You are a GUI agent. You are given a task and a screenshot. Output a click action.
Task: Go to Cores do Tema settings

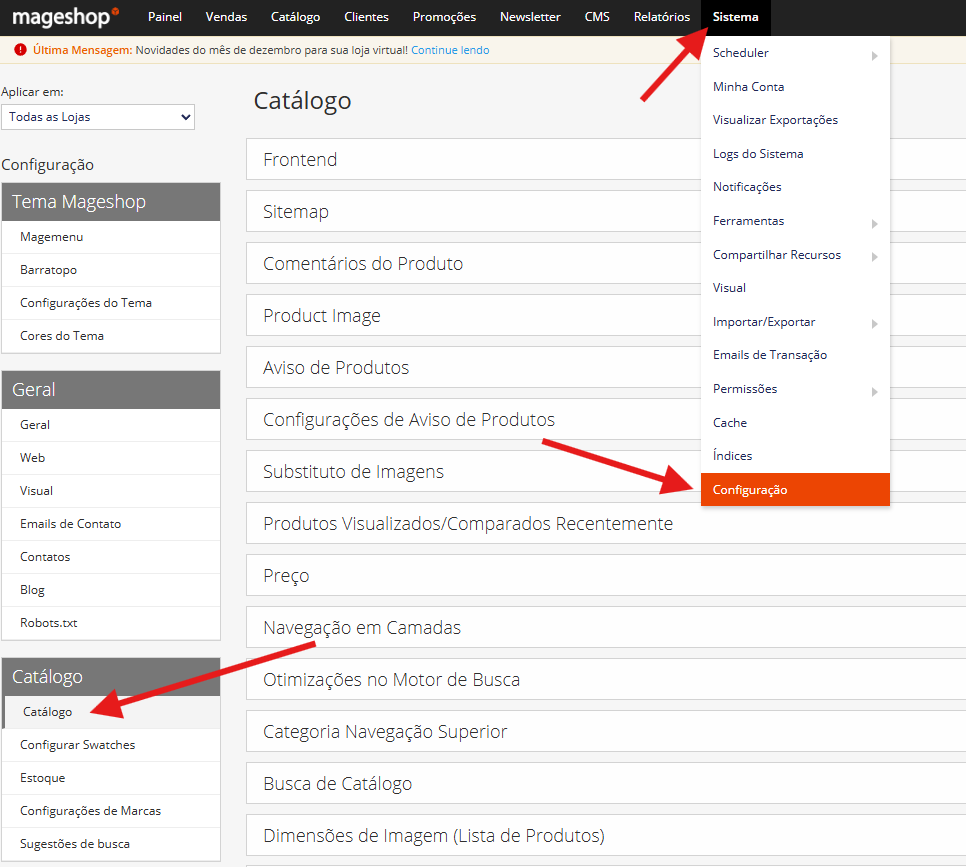click(62, 336)
